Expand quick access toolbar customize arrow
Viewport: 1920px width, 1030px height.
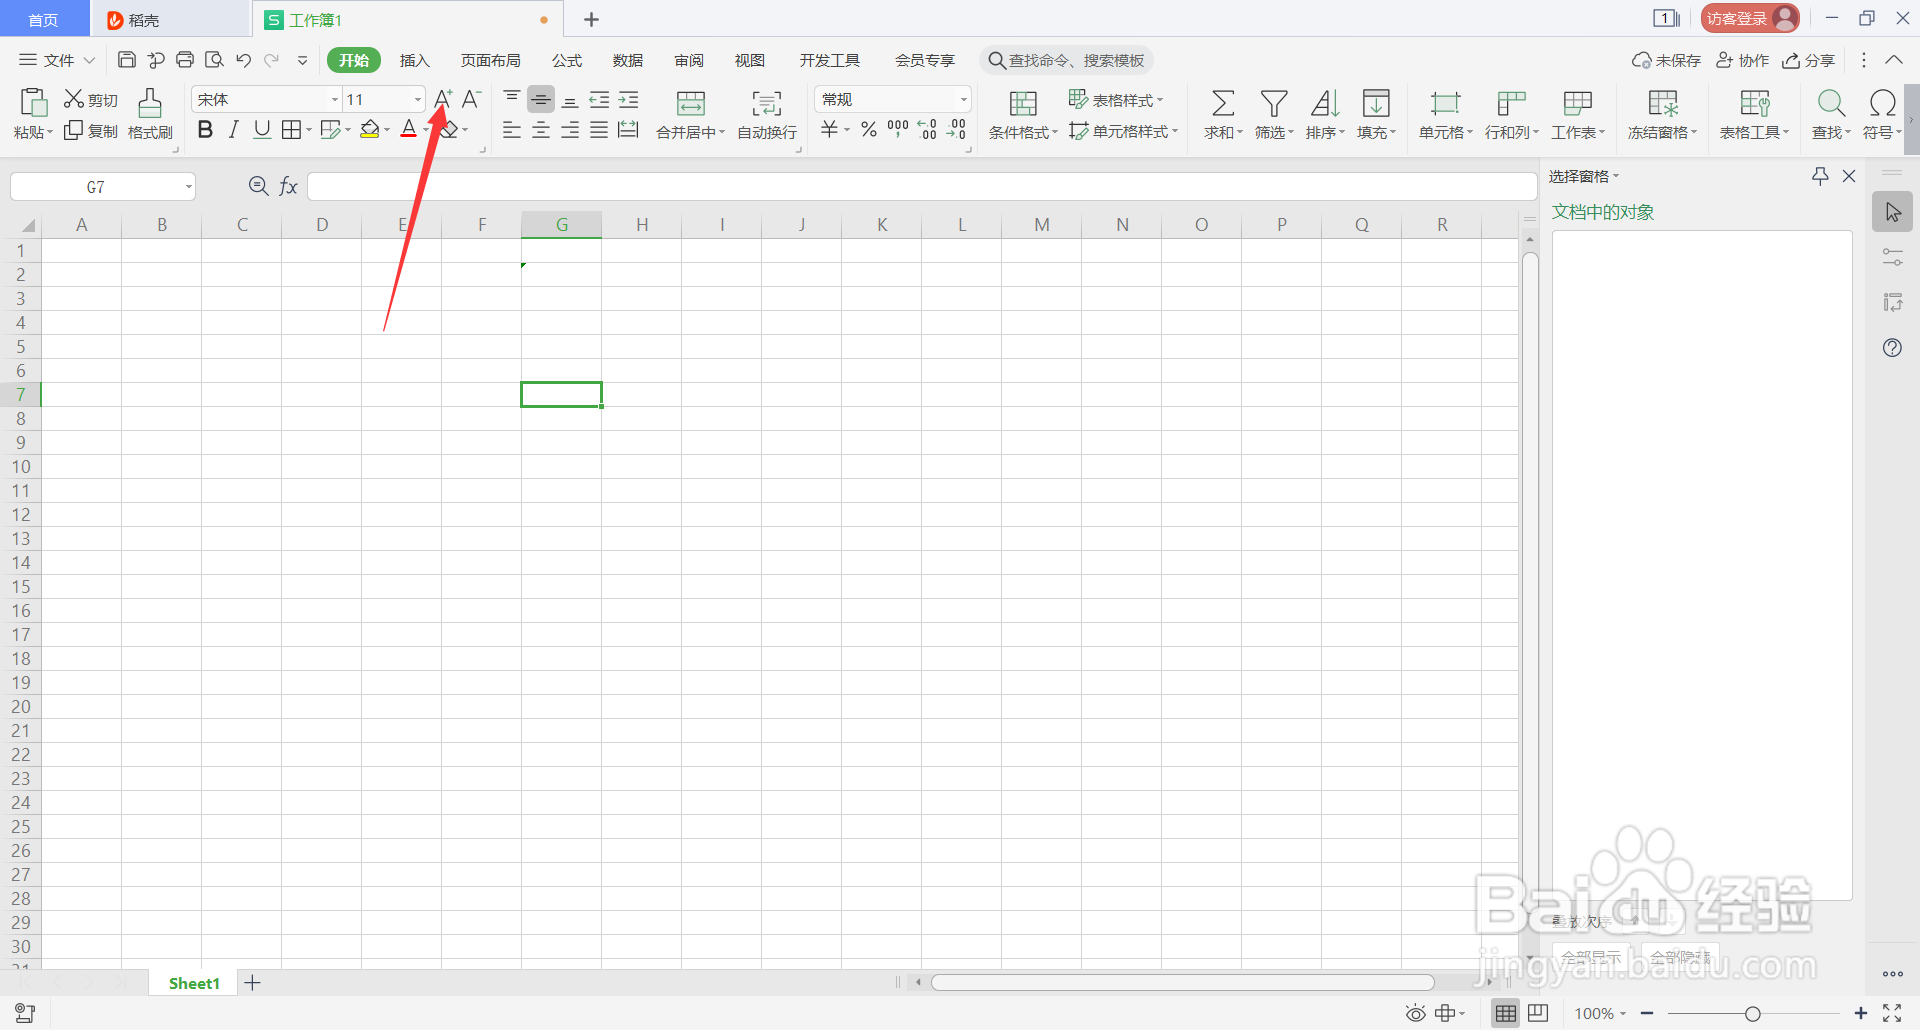coord(302,60)
